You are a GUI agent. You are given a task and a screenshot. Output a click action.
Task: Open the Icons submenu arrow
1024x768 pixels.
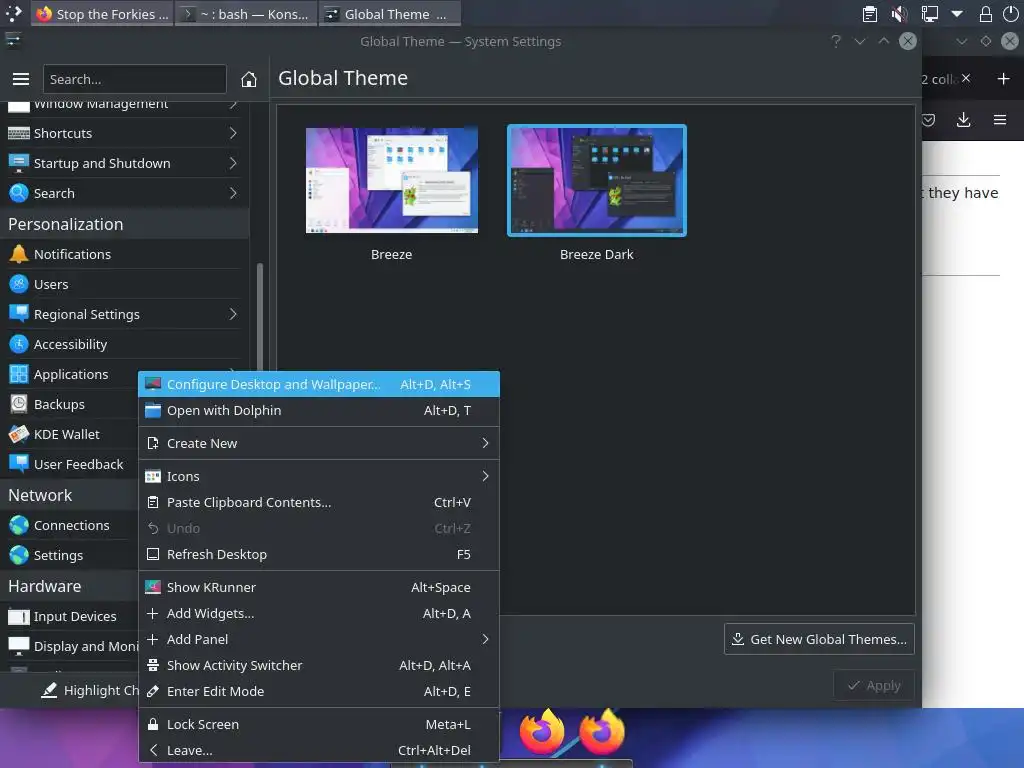click(485, 476)
